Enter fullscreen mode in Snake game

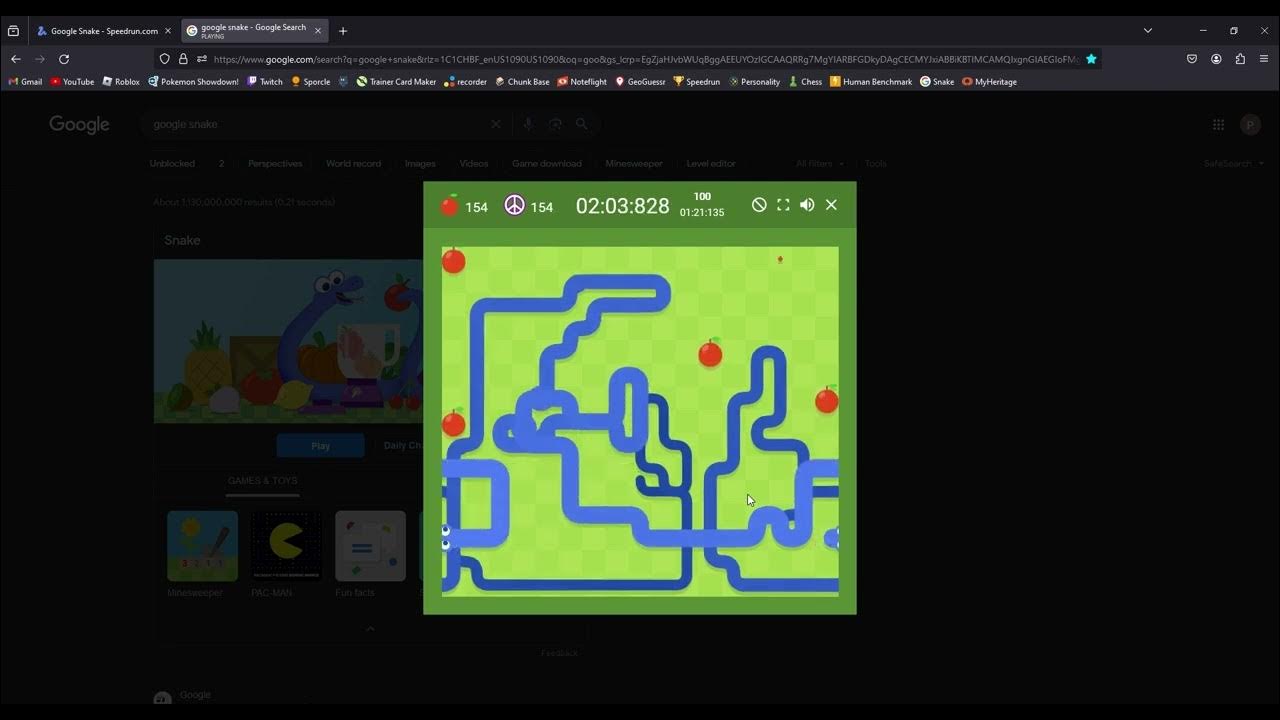click(x=783, y=205)
